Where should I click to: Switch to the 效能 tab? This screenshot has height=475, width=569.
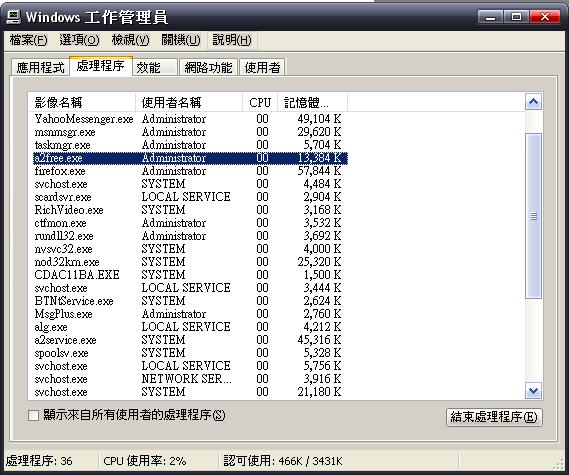click(x=155, y=67)
